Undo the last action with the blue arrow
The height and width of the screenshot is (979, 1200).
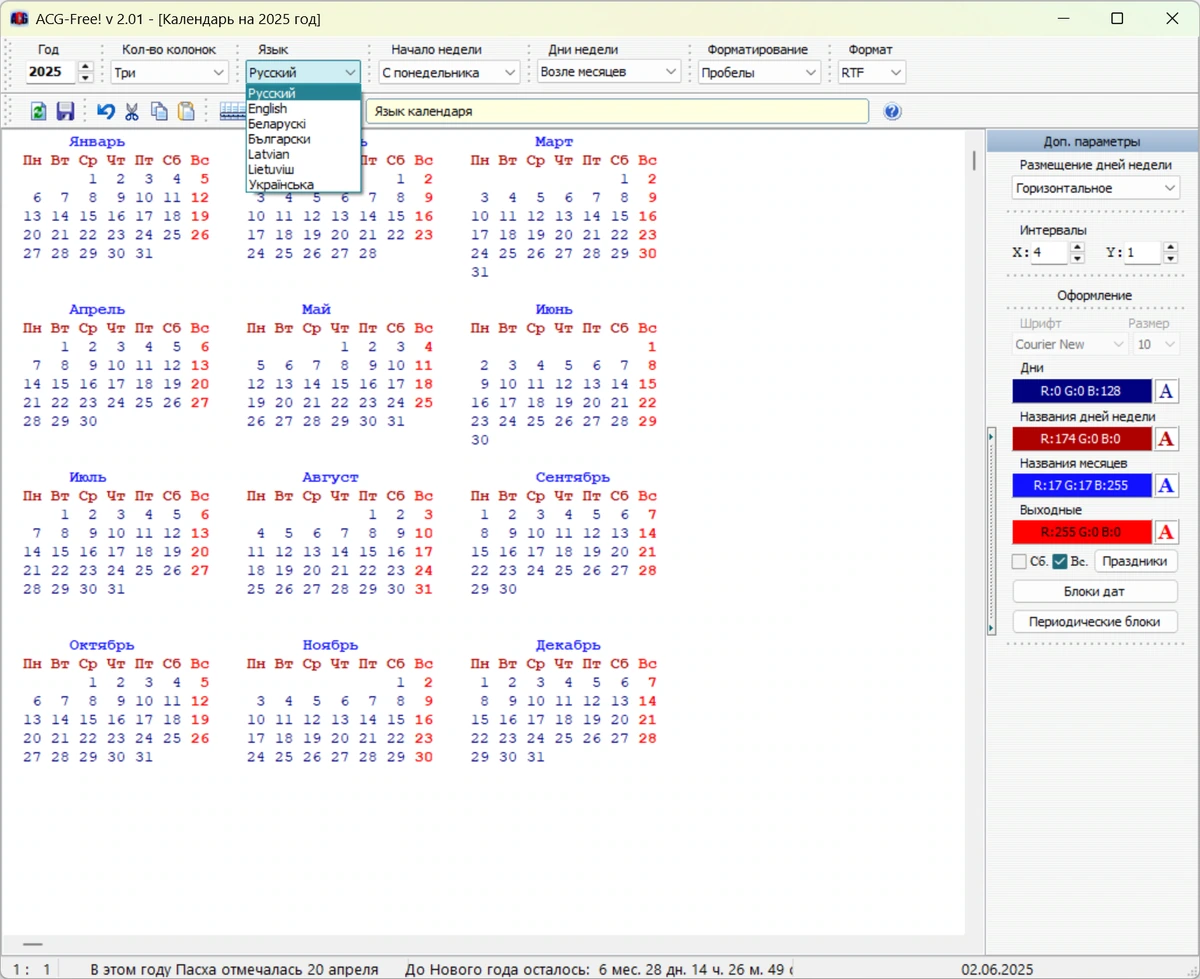pos(106,112)
